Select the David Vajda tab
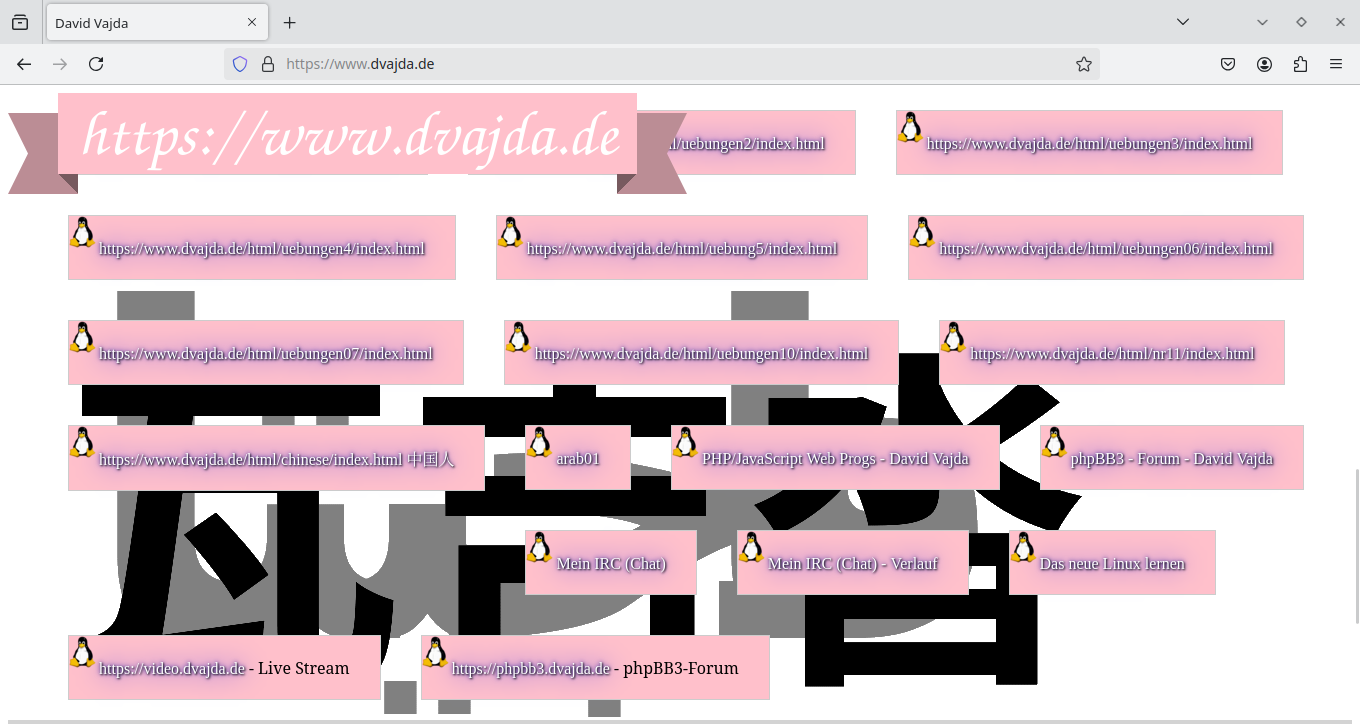1360x724 pixels. pos(140,22)
